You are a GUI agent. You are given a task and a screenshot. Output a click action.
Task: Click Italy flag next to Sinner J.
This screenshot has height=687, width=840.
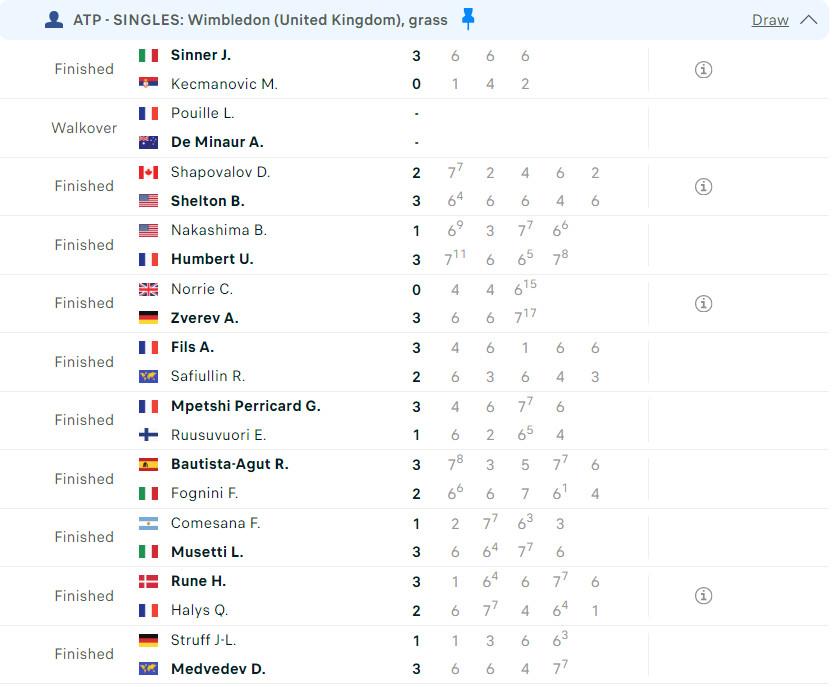pyautogui.click(x=148, y=55)
